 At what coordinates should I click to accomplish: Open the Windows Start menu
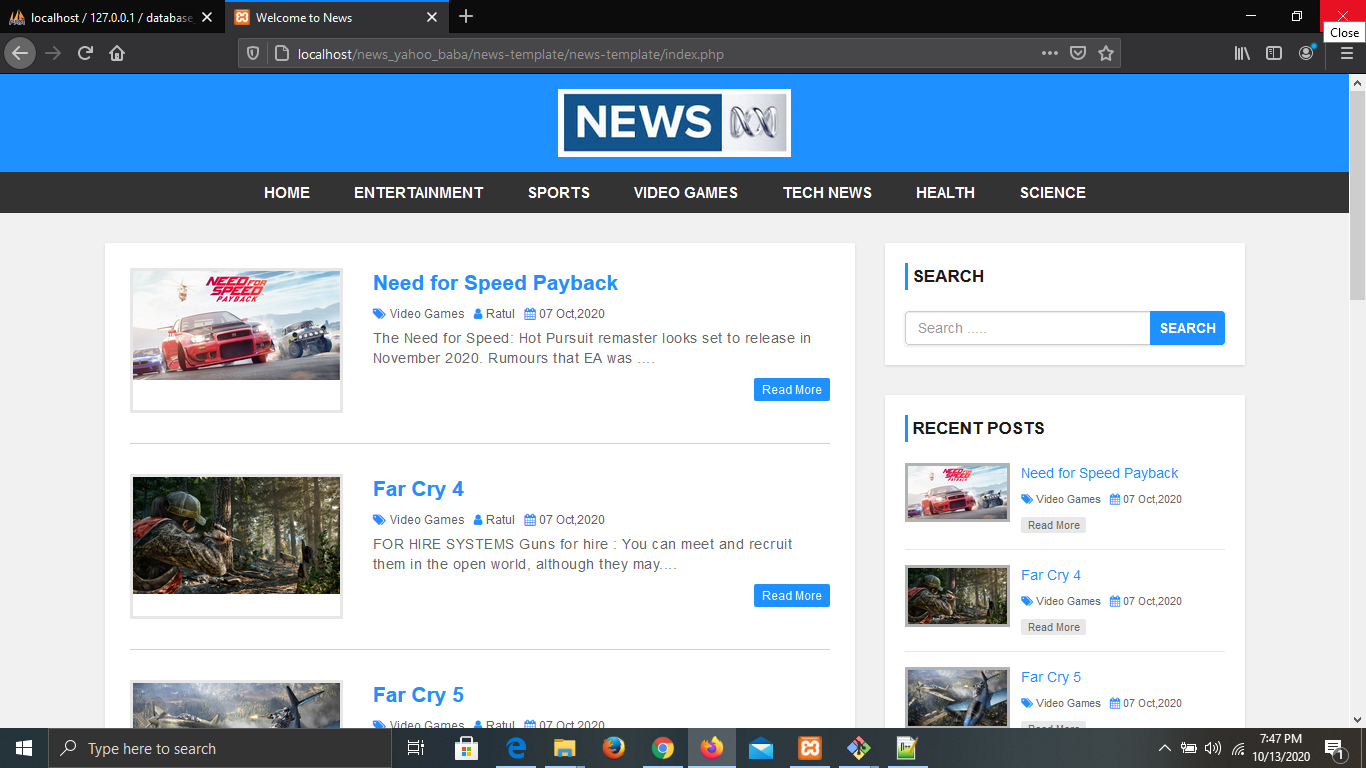tap(24, 748)
